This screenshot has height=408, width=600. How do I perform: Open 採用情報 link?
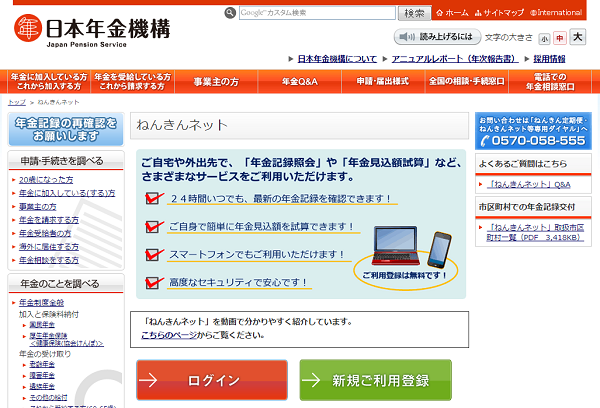click(549, 59)
